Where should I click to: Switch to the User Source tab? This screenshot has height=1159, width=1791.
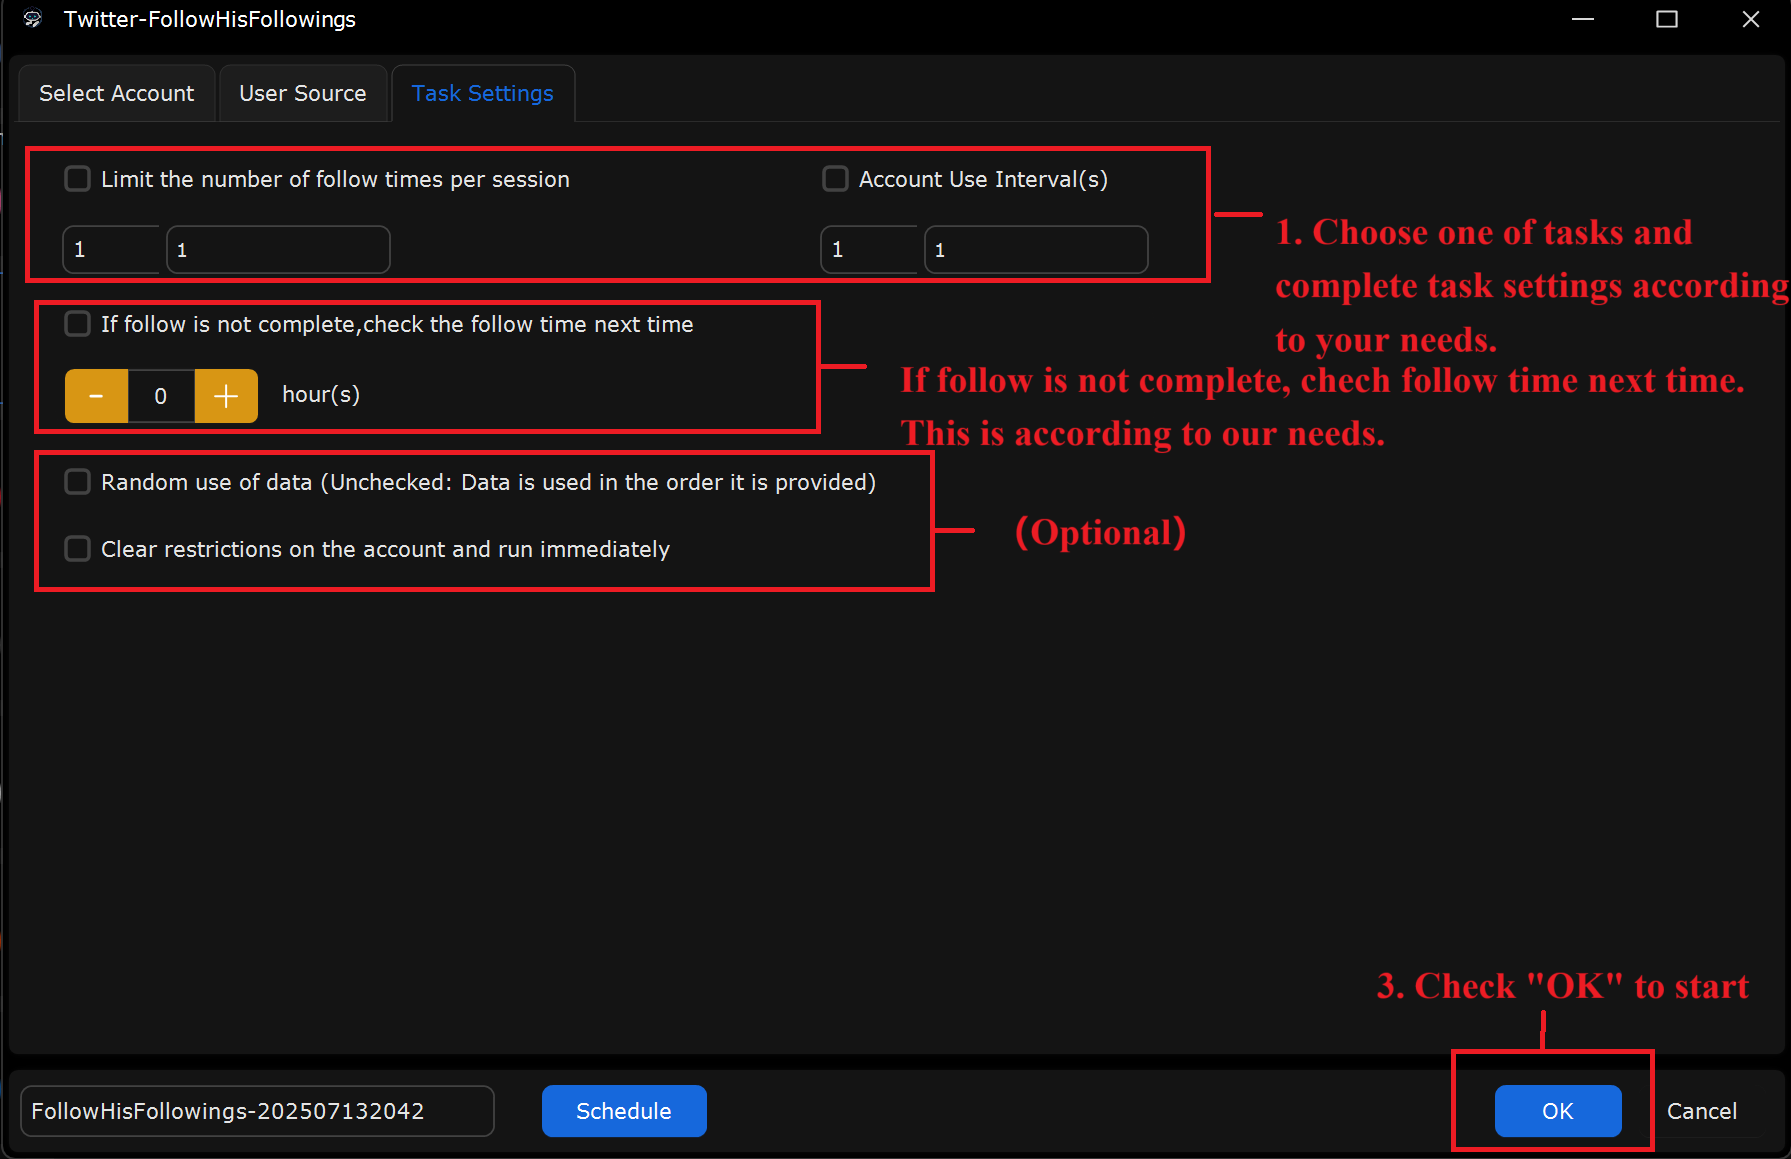(x=302, y=93)
